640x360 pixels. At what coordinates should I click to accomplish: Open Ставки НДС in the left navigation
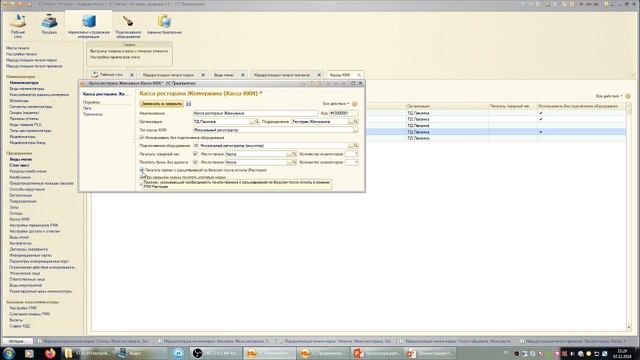tap(20, 326)
